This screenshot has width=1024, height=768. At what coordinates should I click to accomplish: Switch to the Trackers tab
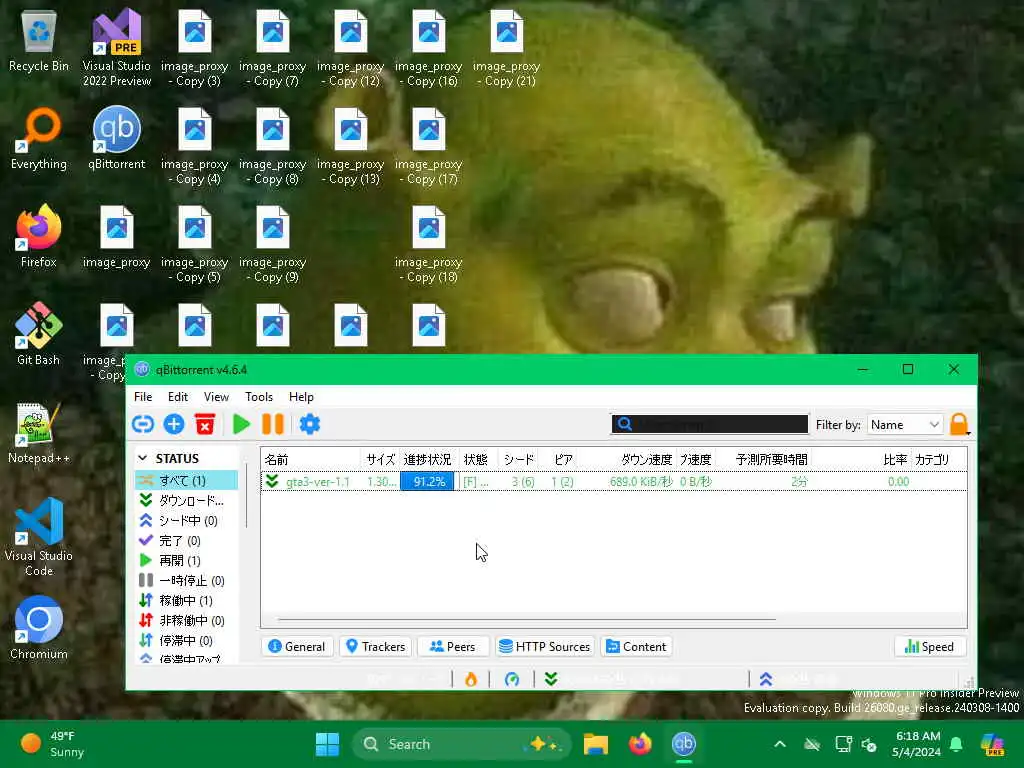tap(376, 647)
